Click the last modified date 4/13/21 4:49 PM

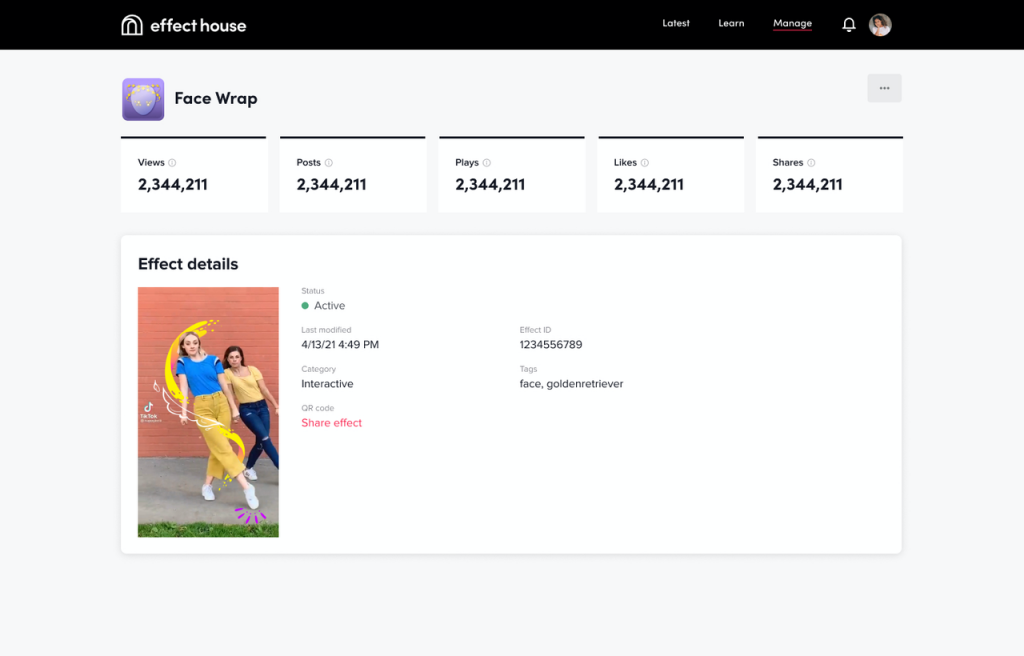point(340,344)
